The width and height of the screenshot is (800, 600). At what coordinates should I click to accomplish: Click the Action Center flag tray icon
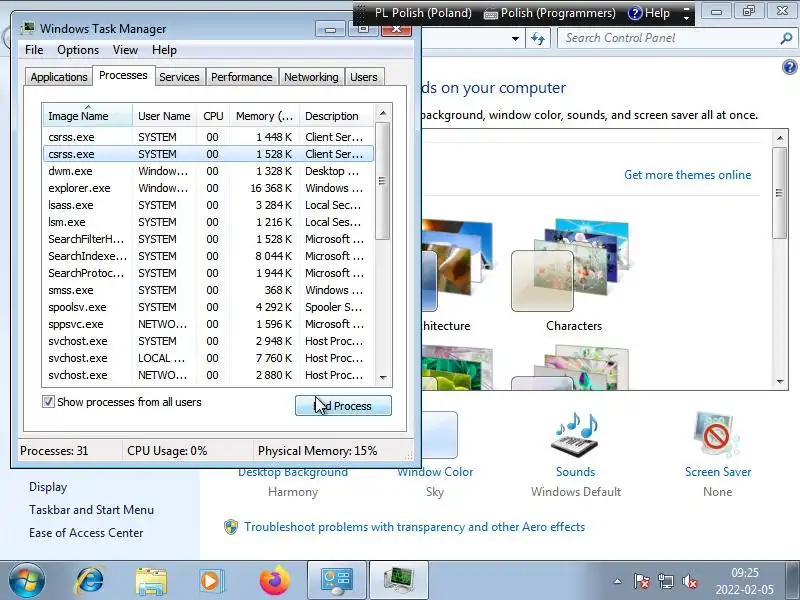[x=641, y=581]
